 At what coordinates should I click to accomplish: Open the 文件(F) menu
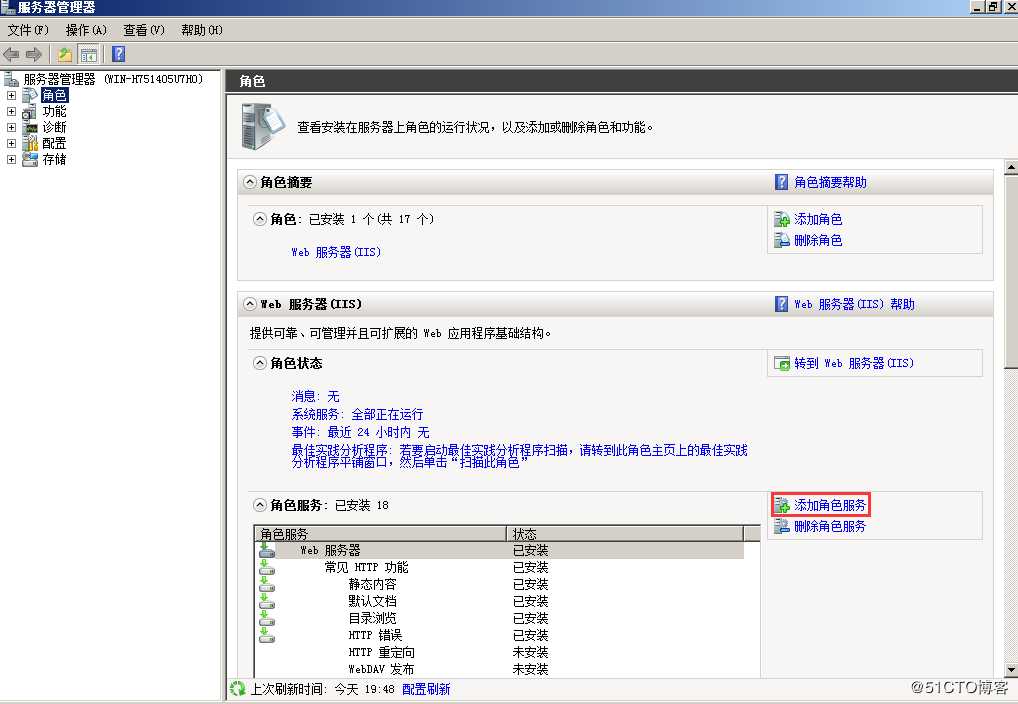click(x=28, y=30)
